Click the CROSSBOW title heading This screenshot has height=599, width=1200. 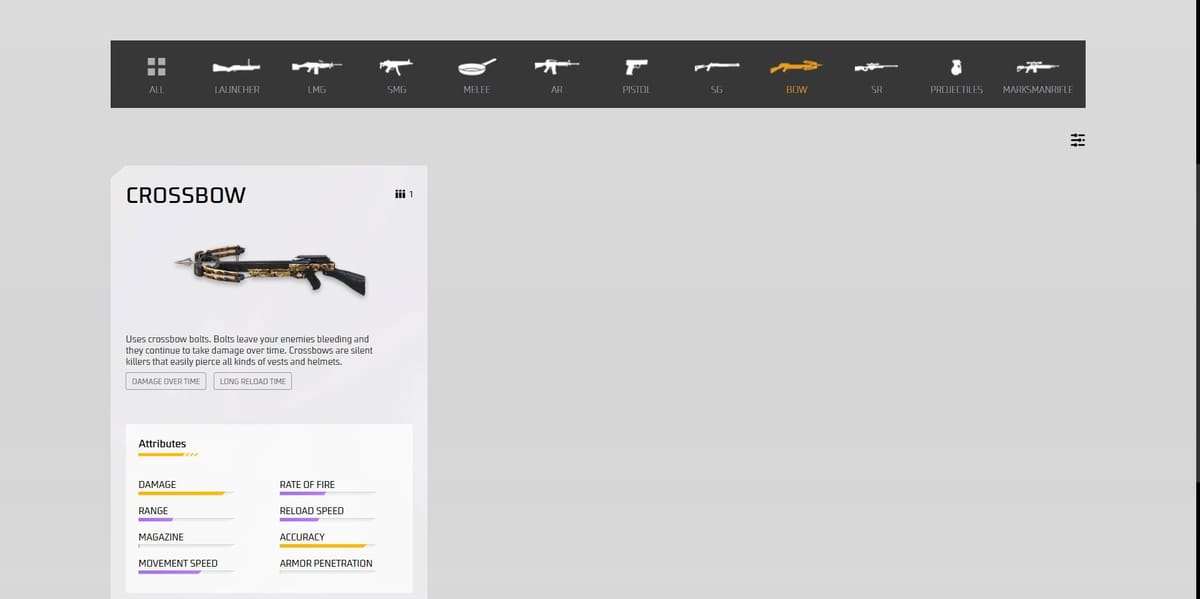coord(185,195)
